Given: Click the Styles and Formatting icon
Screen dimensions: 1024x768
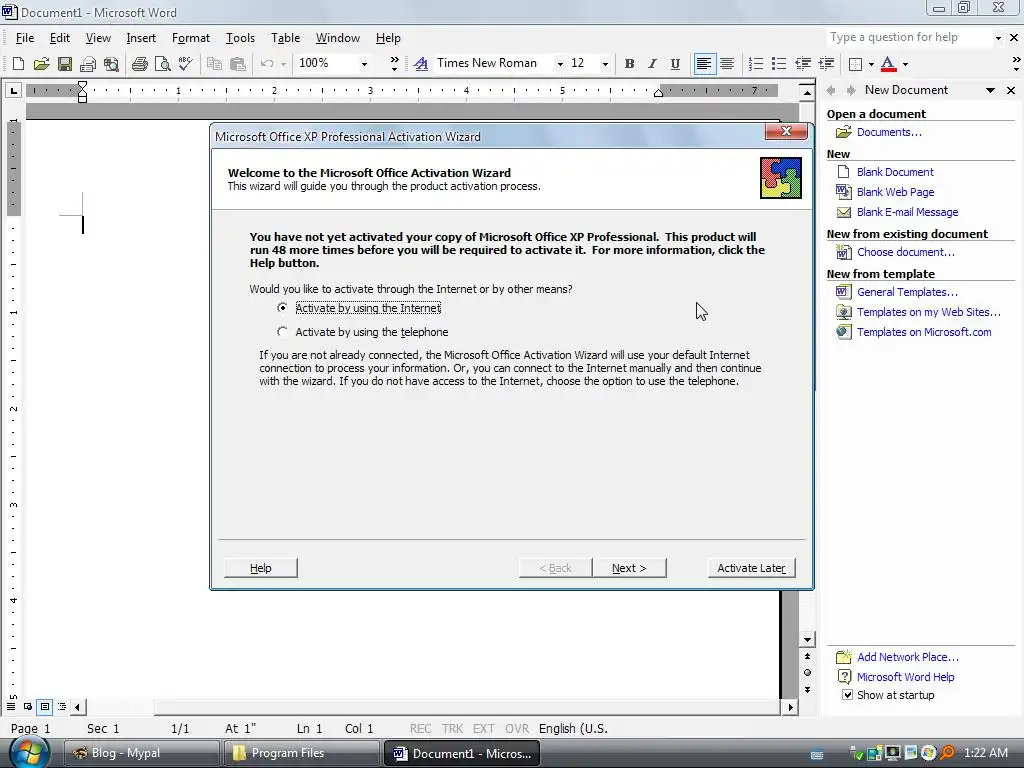Looking at the screenshot, I should [421, 63].
